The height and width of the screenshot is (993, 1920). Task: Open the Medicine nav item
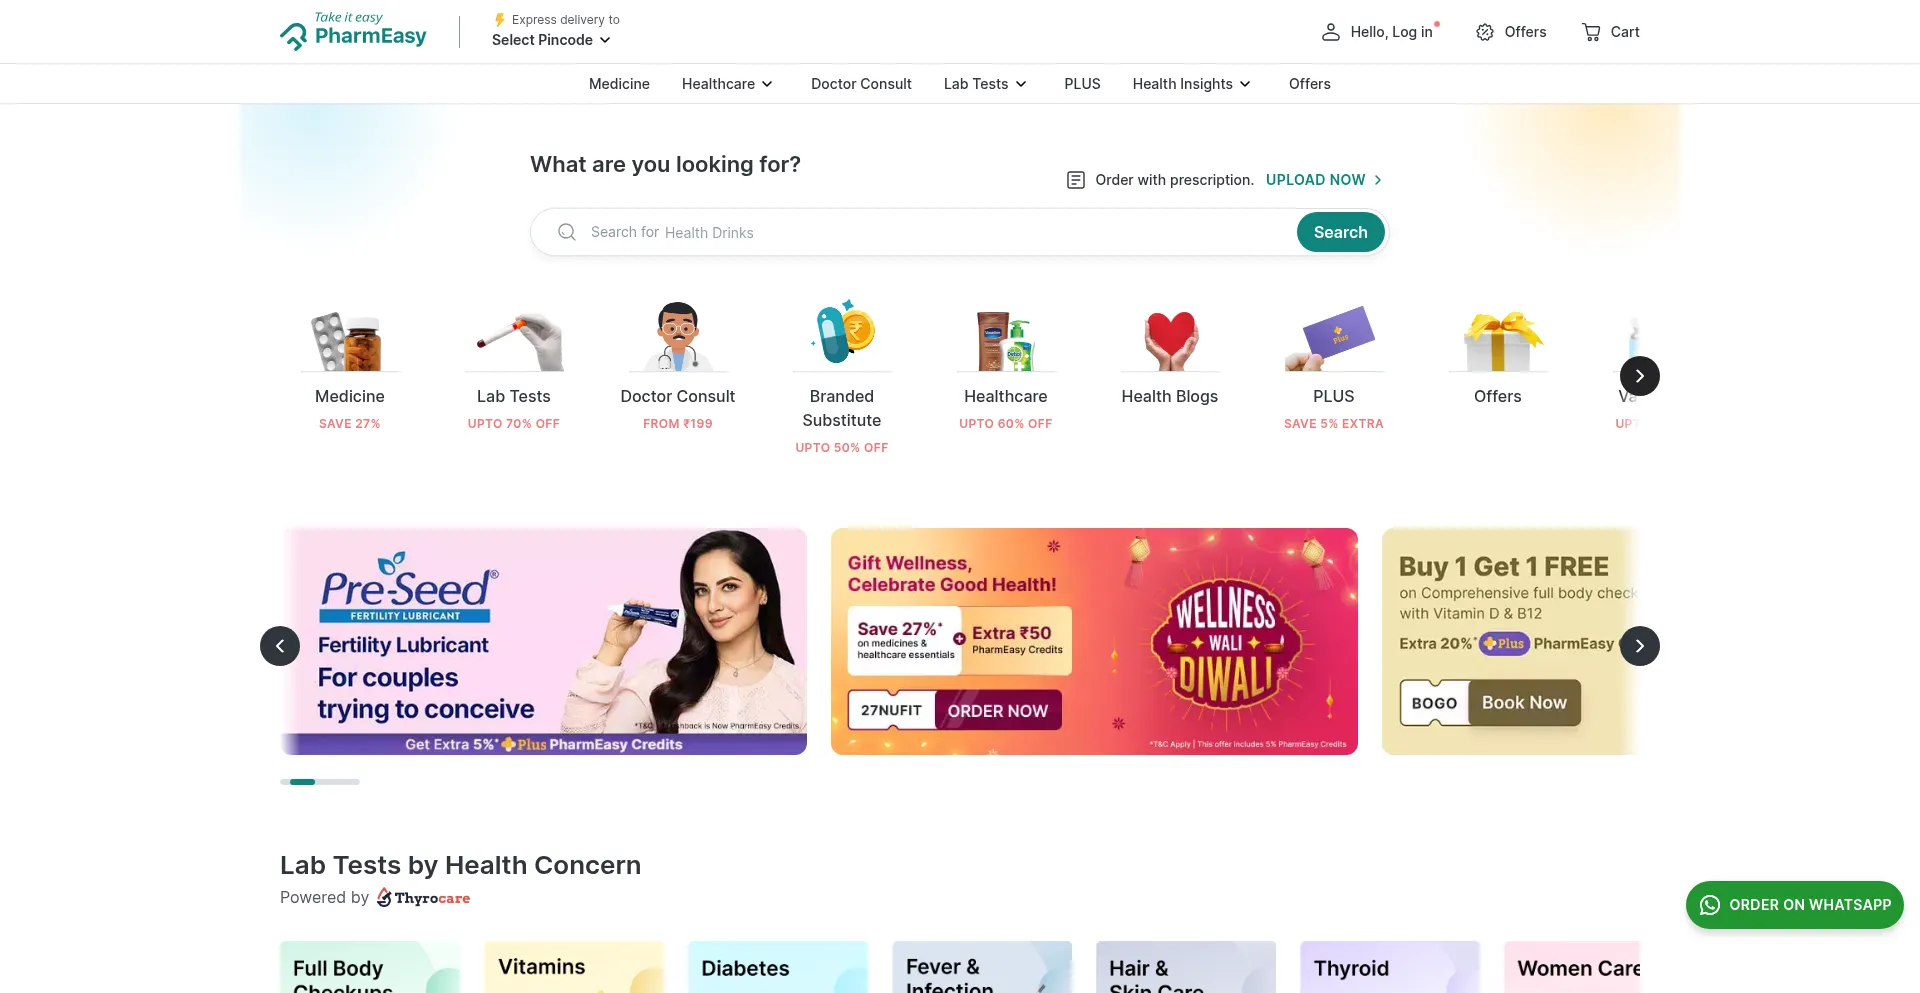click(x=619, y=84)
